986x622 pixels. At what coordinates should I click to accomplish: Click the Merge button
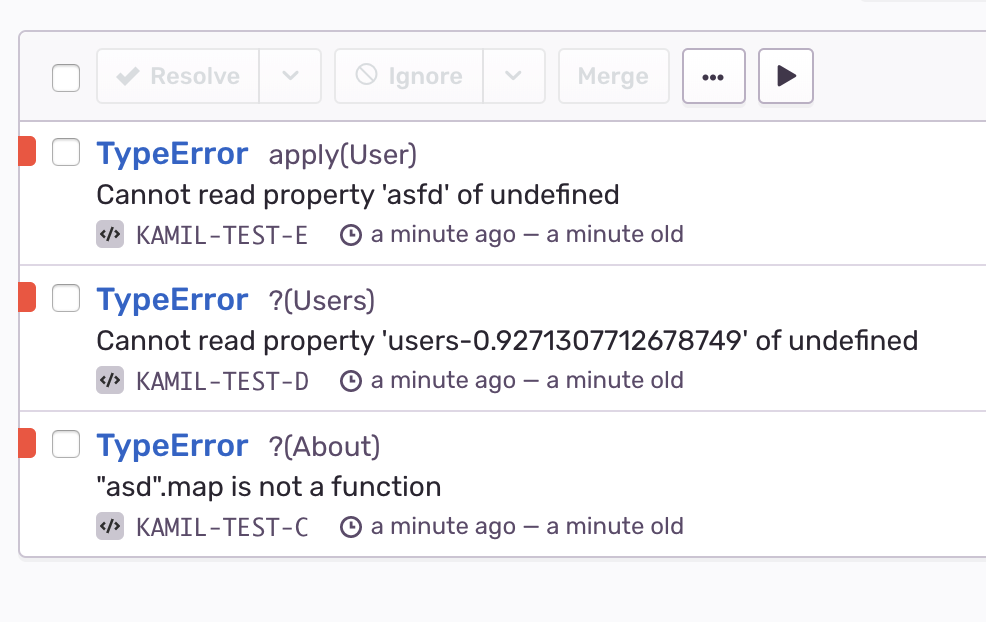click(x=613, y=75)
